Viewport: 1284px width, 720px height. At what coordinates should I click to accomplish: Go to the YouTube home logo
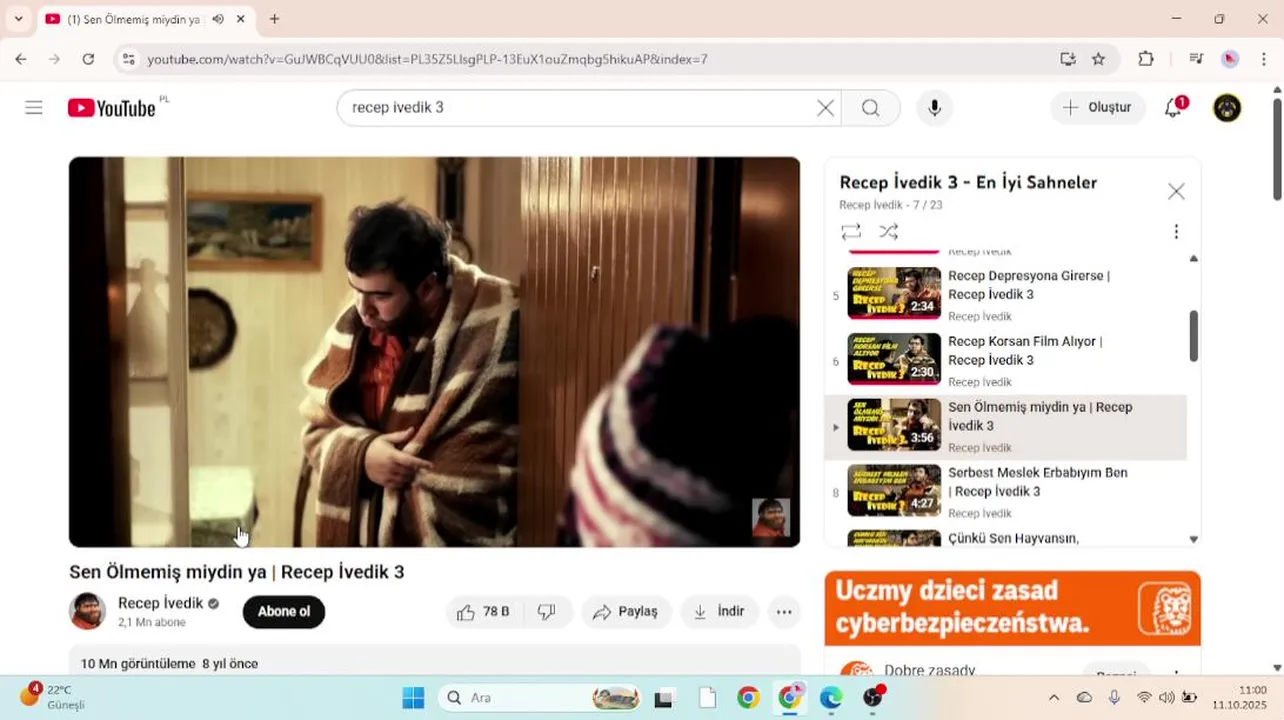tap(112, 108)
